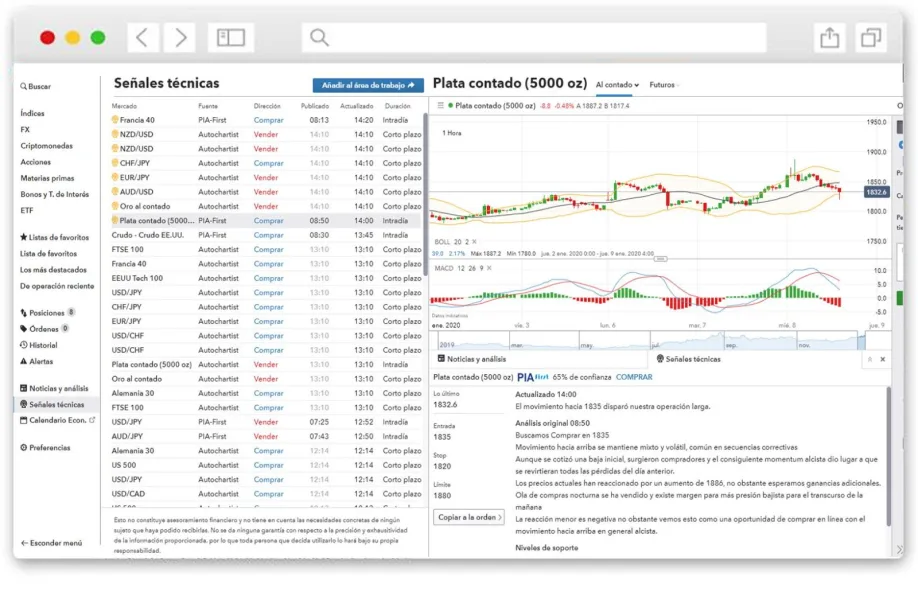Select the EEUU Tech 100 row

(265, 278)
